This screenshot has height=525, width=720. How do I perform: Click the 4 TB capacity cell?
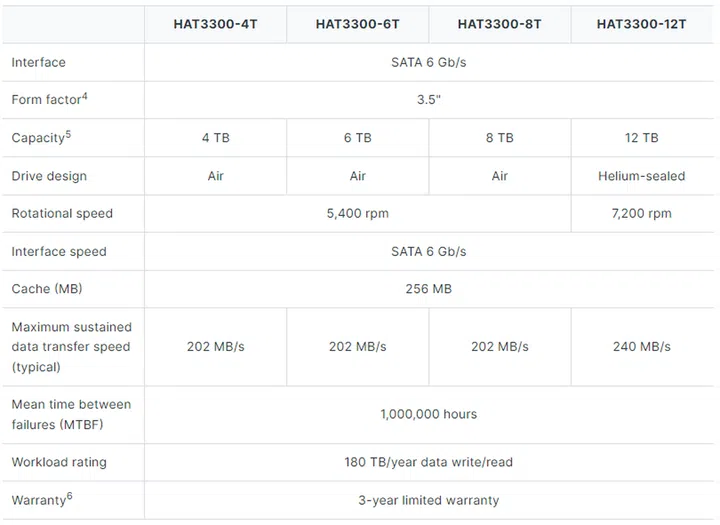tap(215, 138)
